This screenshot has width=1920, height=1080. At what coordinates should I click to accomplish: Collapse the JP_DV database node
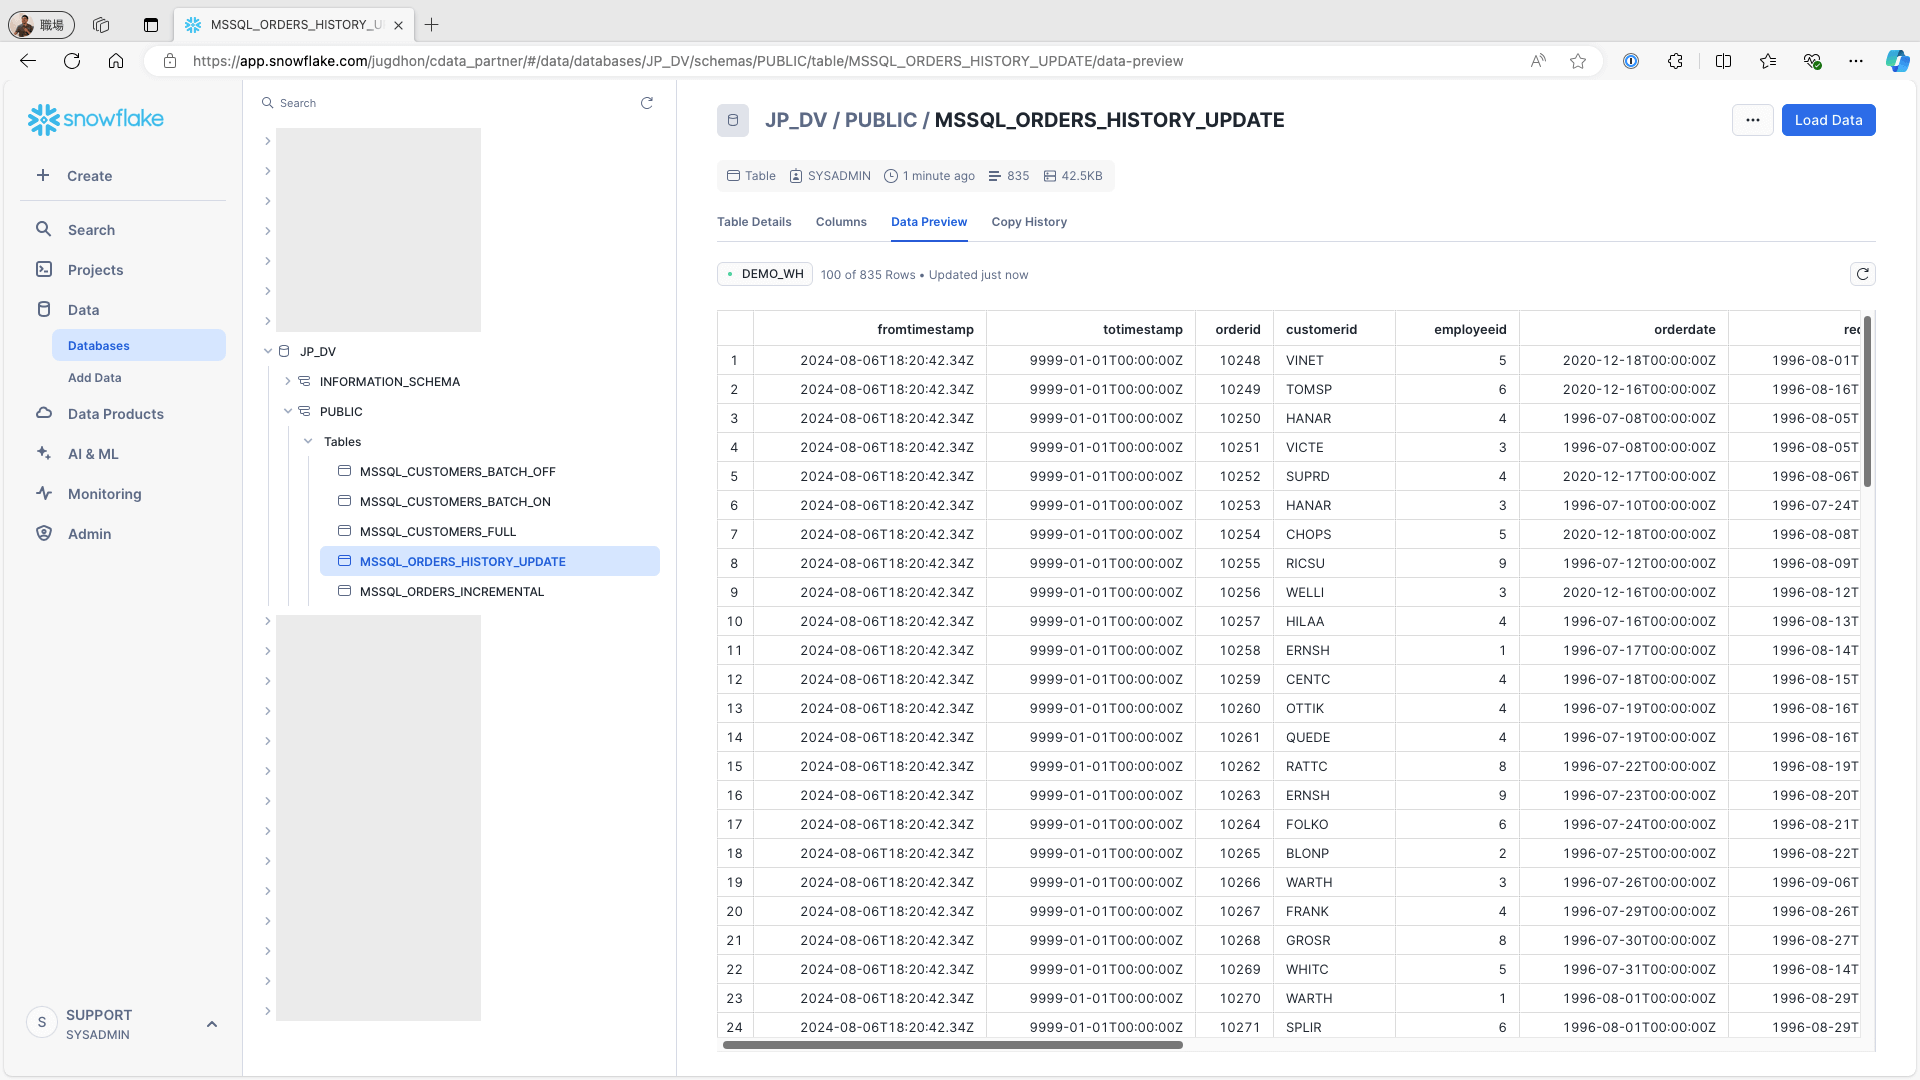(x=268, y=351)
